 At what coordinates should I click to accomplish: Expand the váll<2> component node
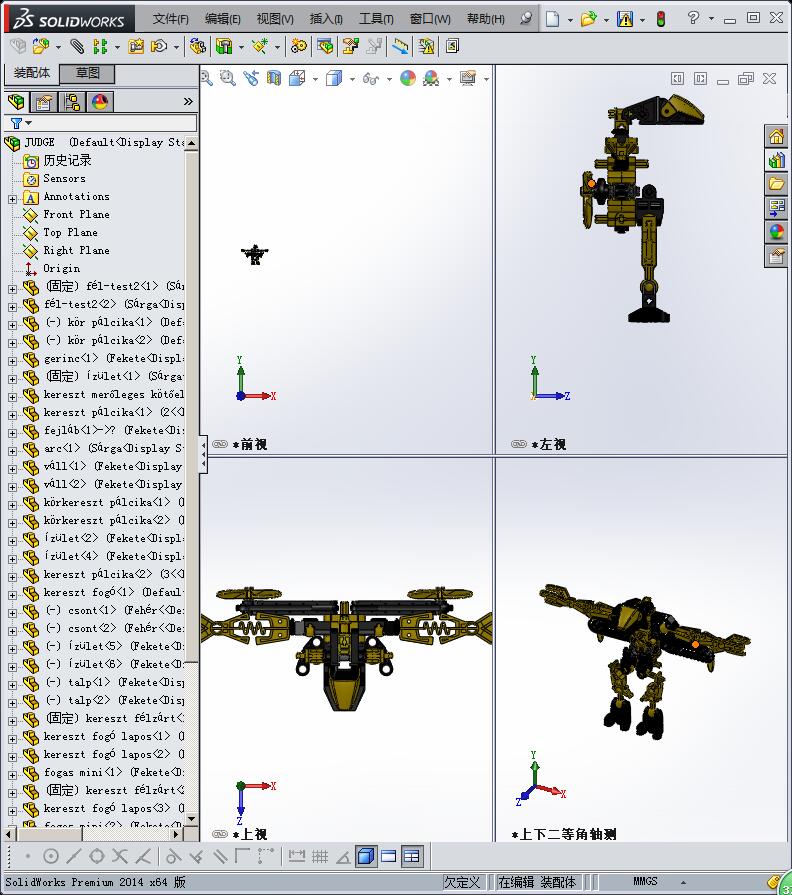point(12,487)
